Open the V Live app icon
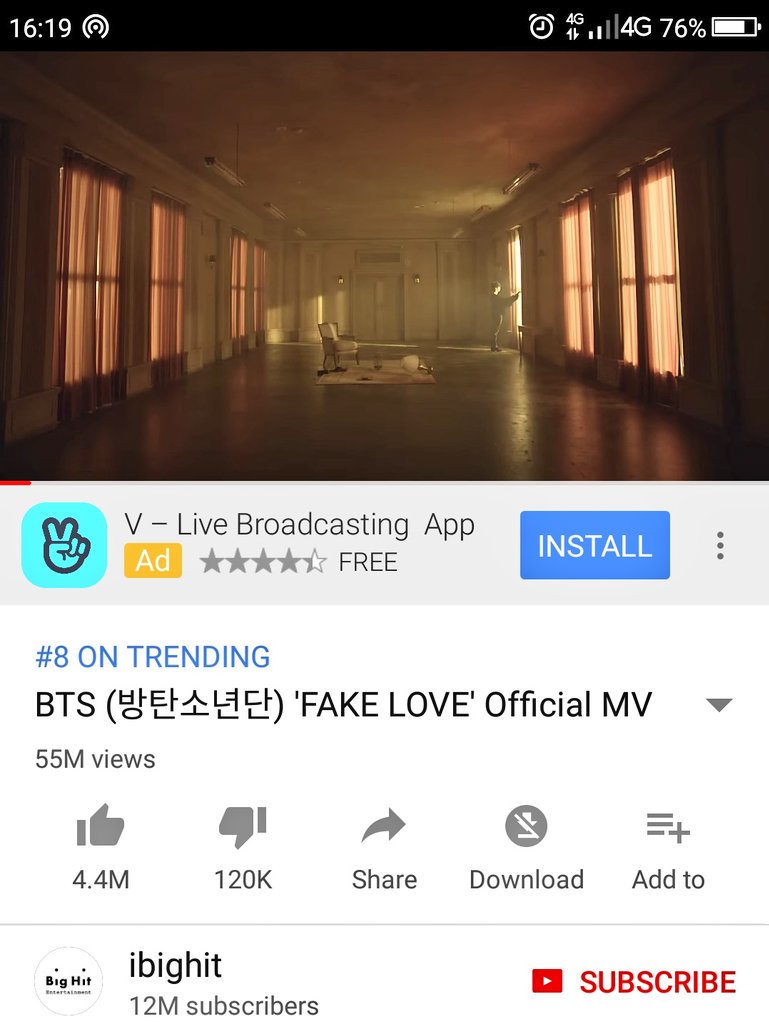 coord(64,545)
